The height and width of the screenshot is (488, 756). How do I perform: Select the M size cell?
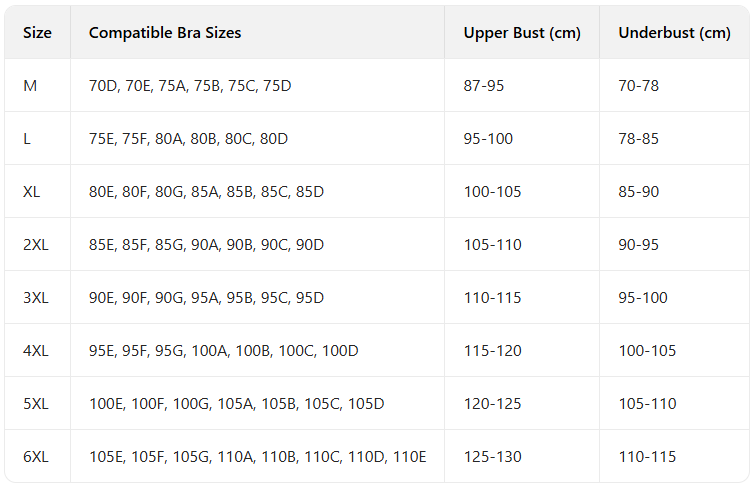(30, 86)
